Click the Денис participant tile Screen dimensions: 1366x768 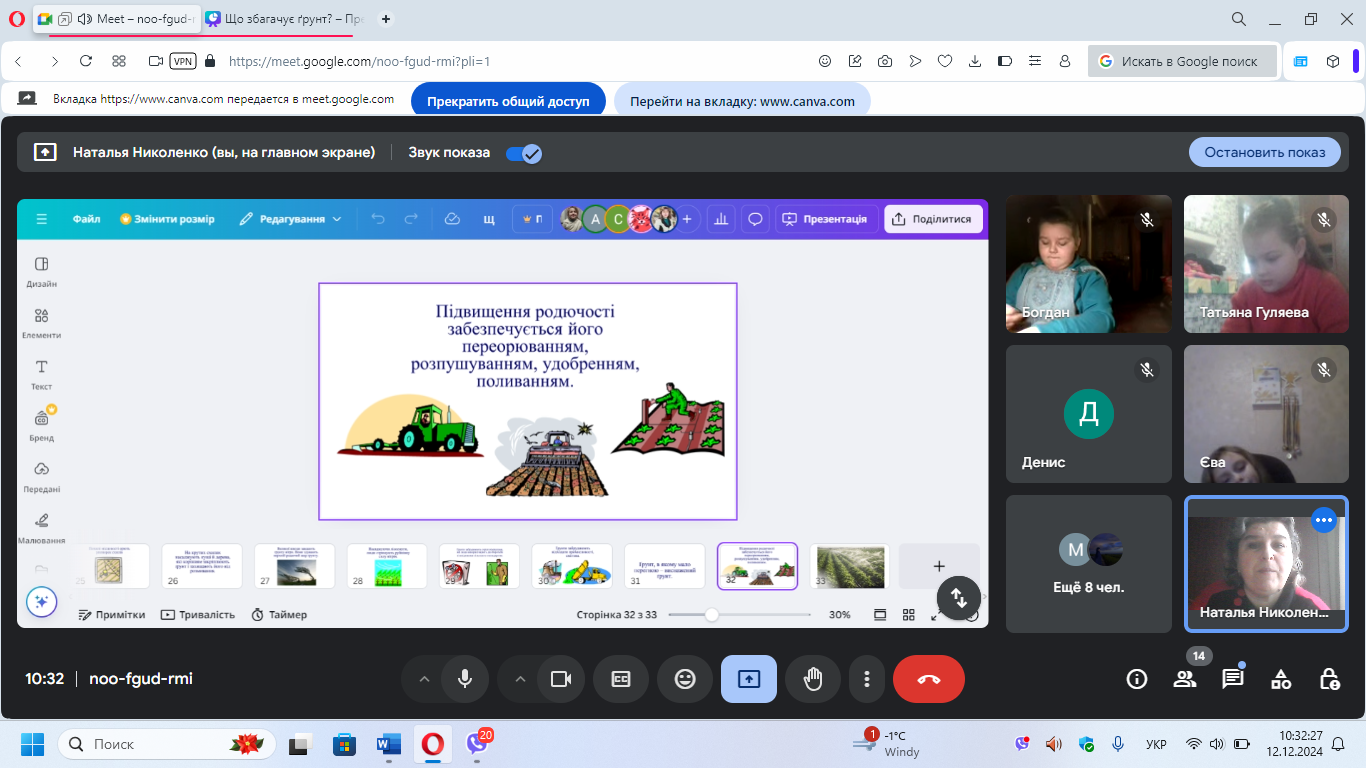[1089, 414]
